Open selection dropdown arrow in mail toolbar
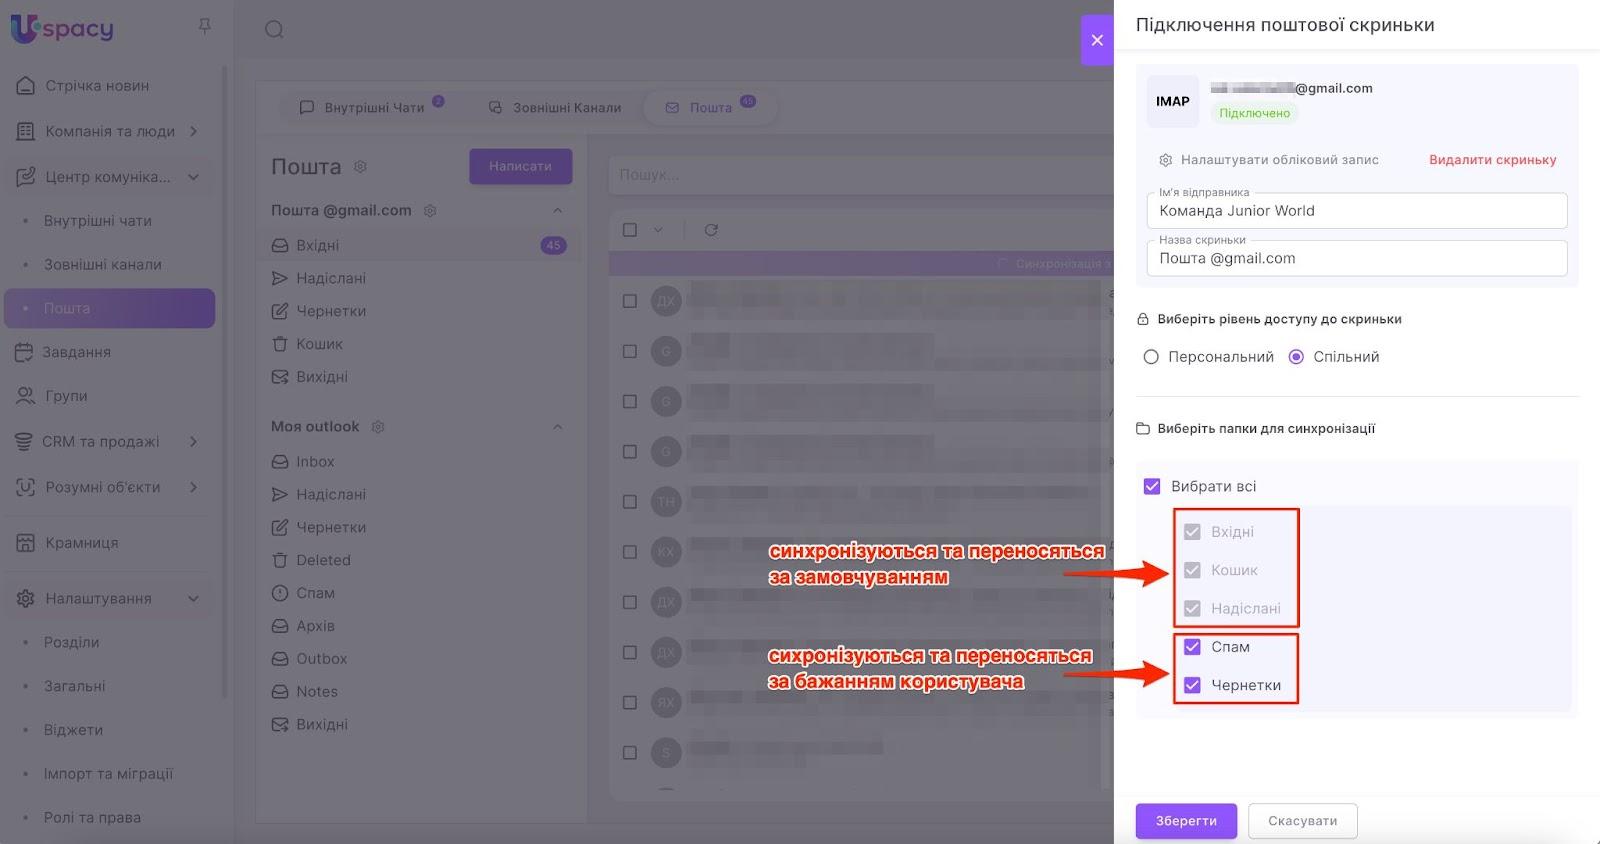The height and width of the screenshot is (844, 1600). [658, 230]
